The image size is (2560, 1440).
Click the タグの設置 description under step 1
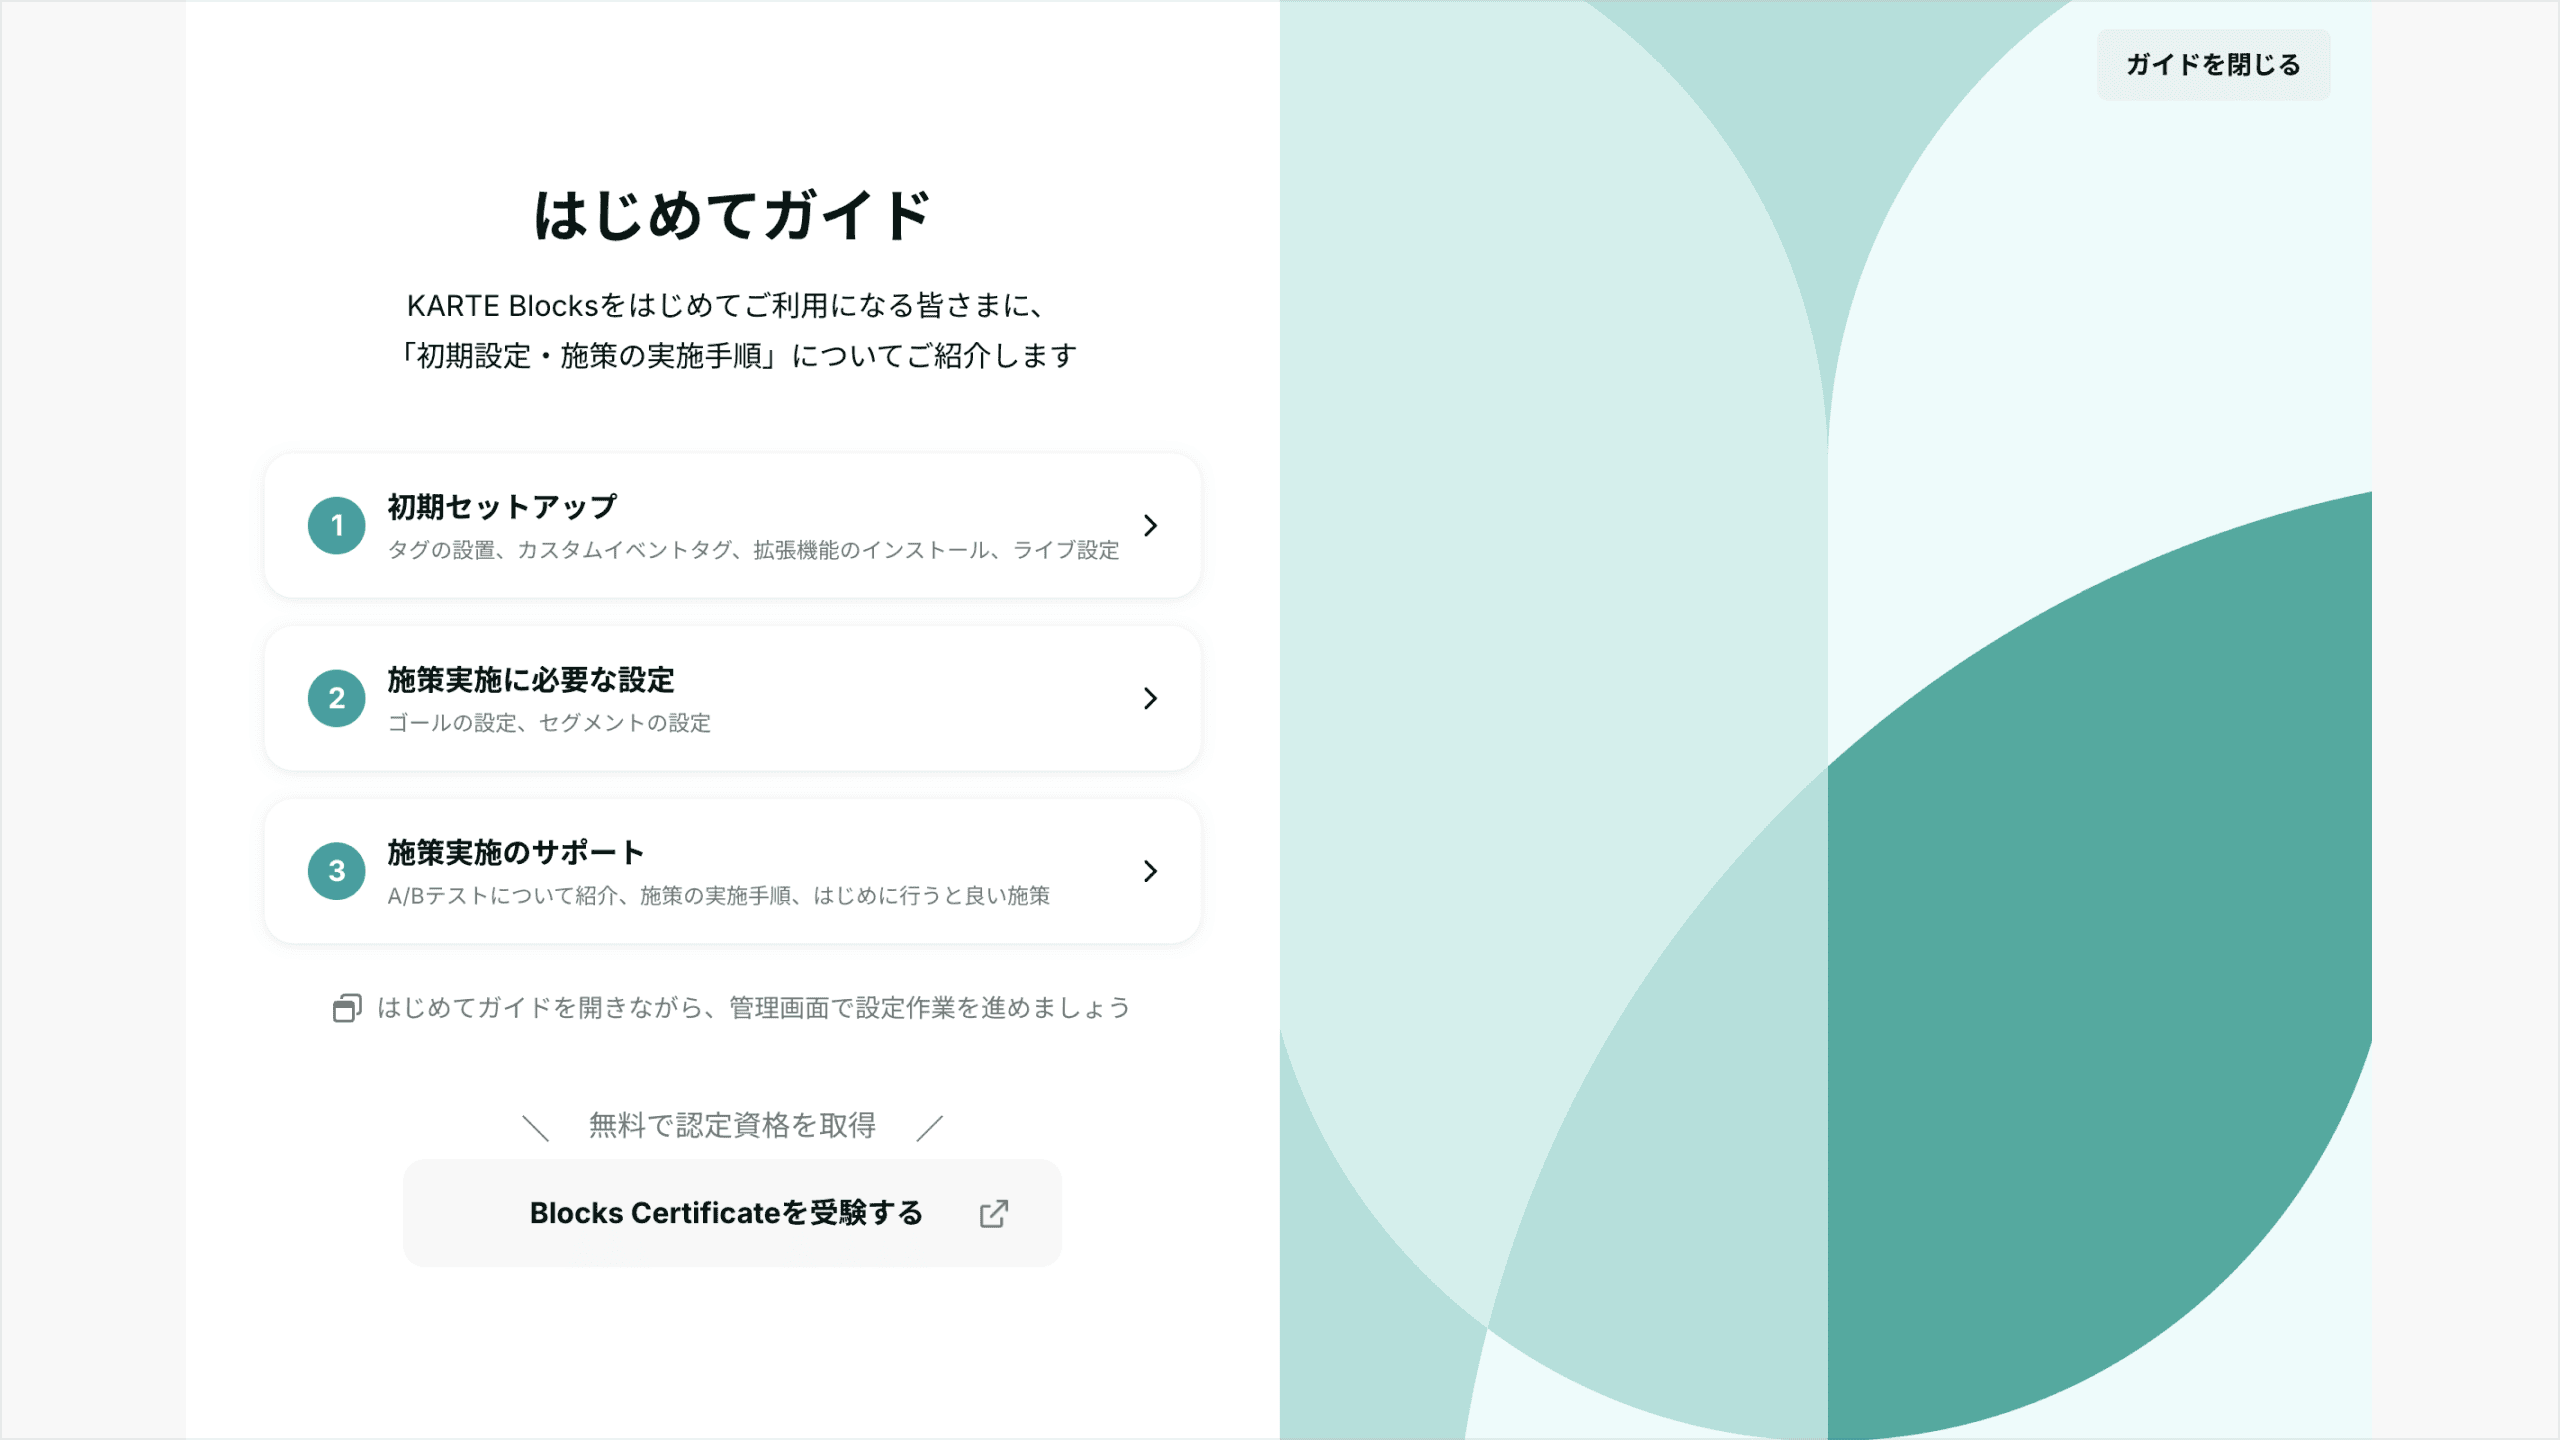point(753,550)
